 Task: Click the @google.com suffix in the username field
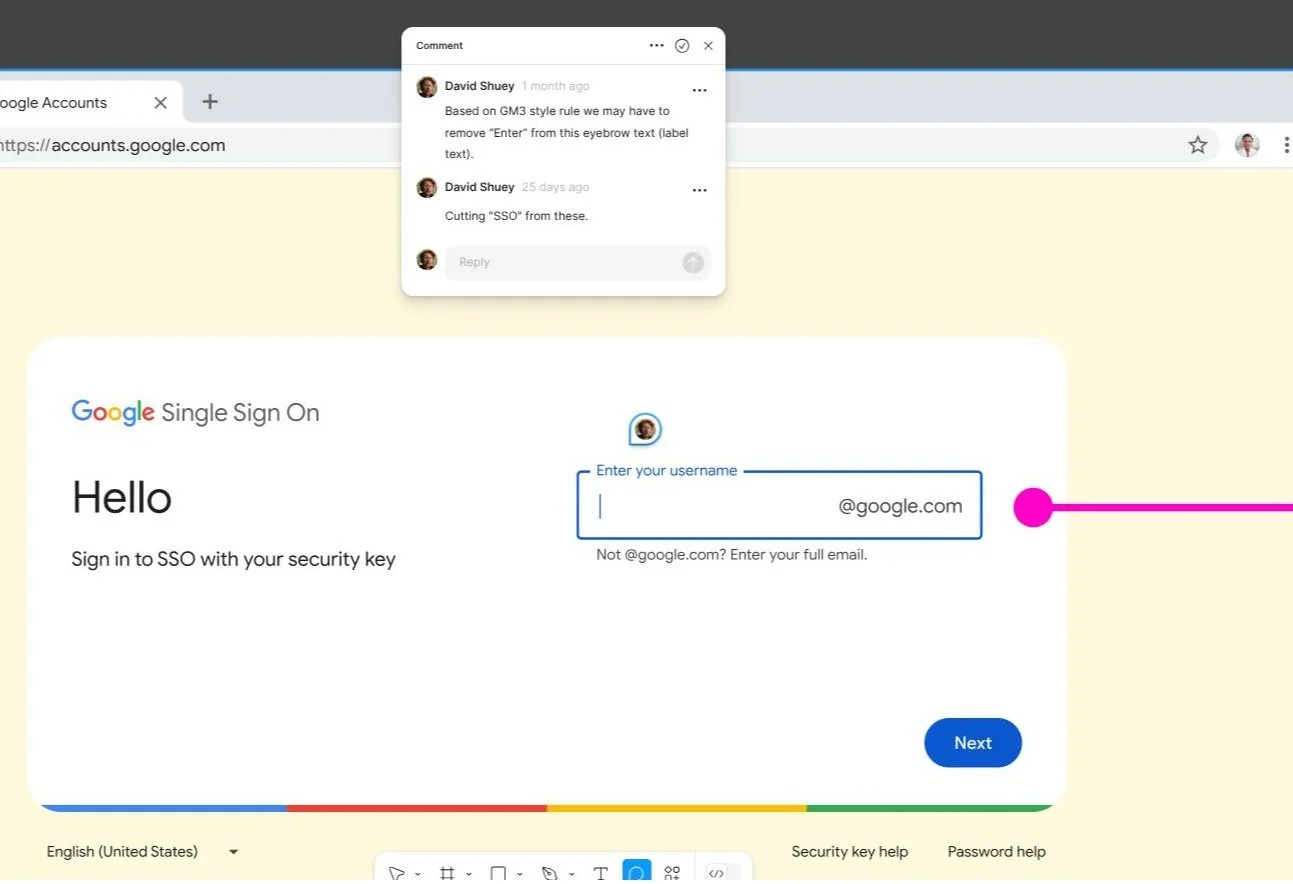coord(900,506)
